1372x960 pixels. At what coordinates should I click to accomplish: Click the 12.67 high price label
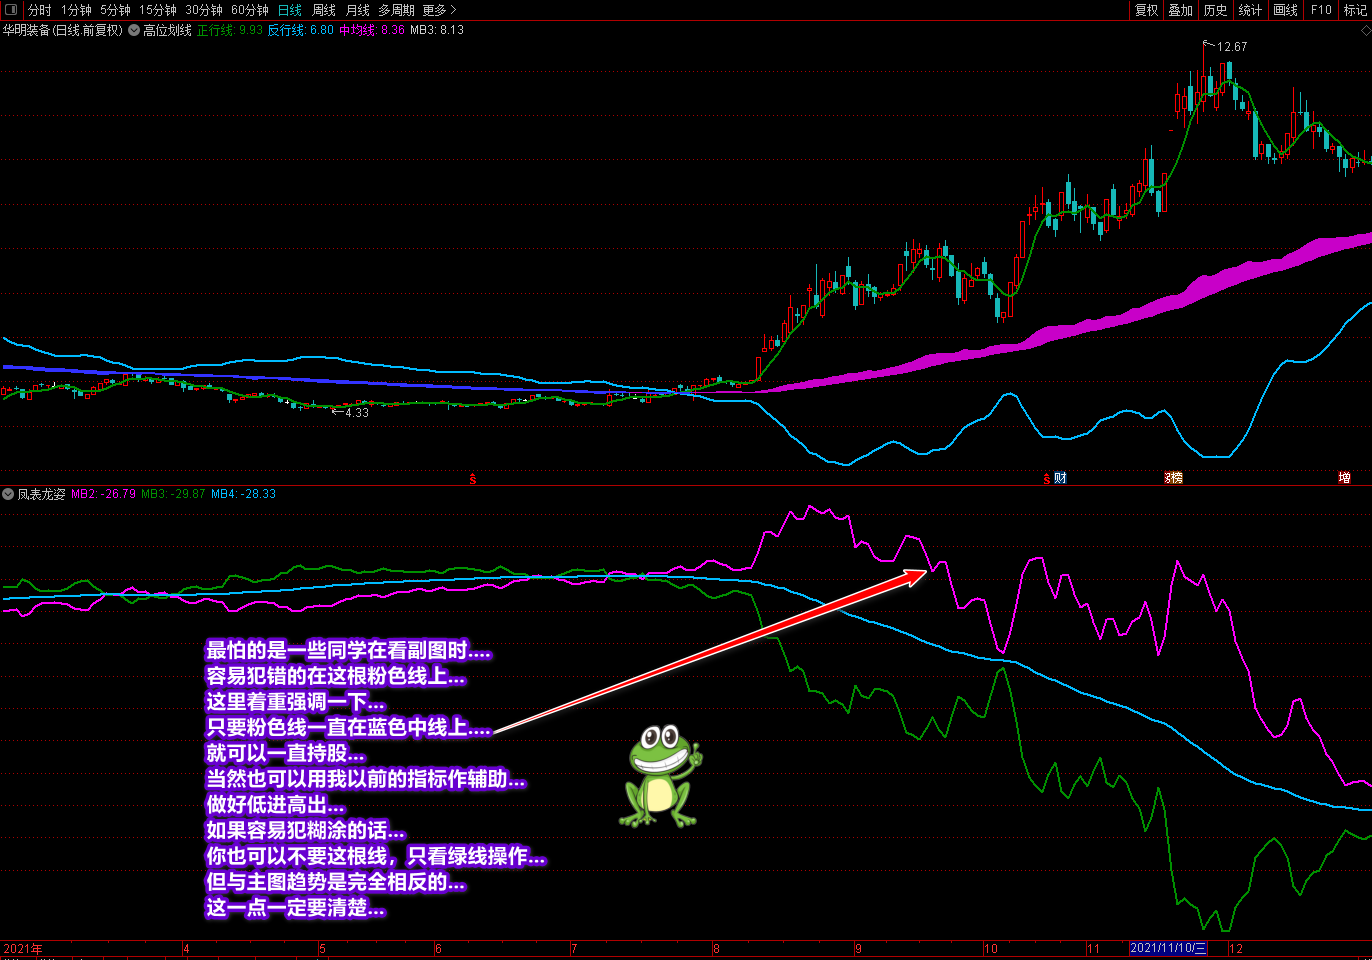click(x=1231, y=47)
